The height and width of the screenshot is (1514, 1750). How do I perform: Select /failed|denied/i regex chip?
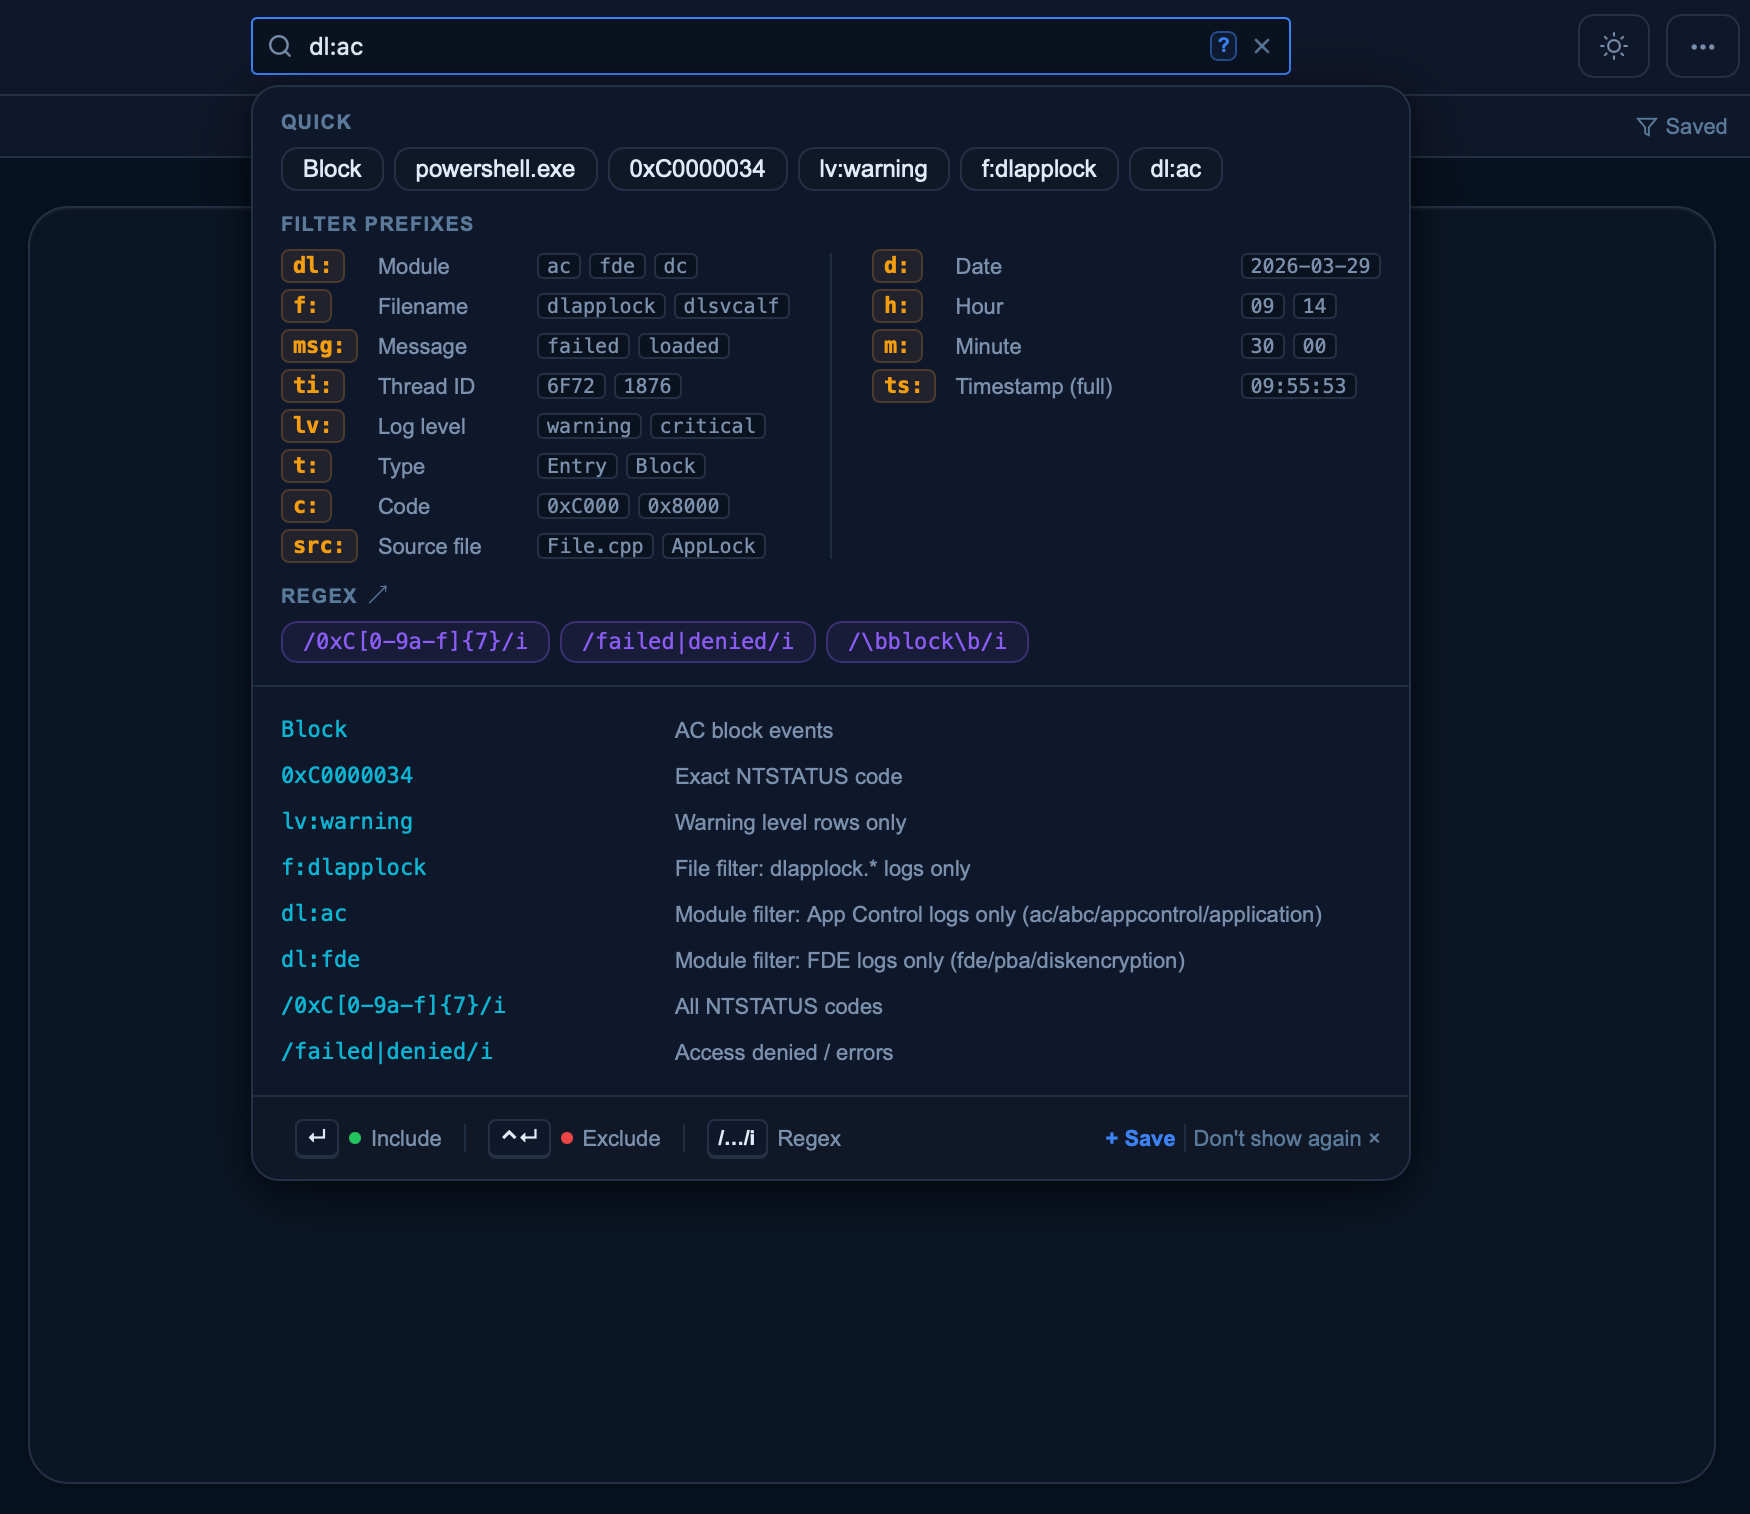688,642
